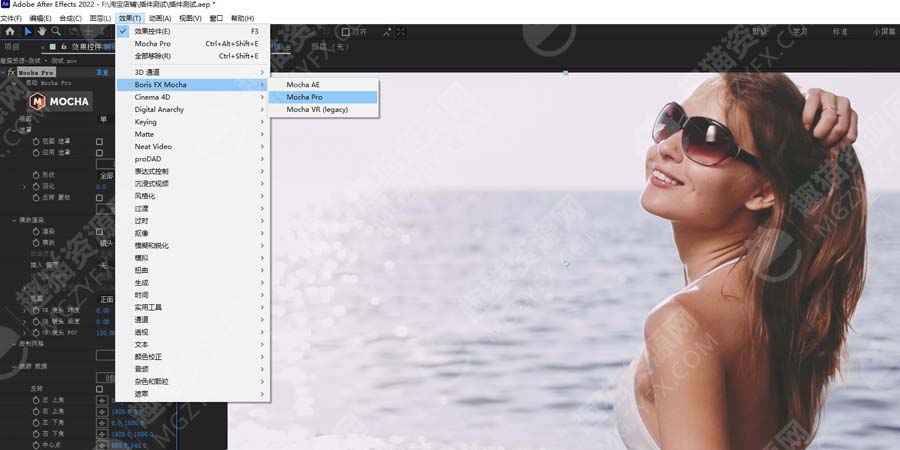Click crosshair point picker for 左 下角
This screenshot has width=900, height=450.
pyautogui.click(x=102, y=422)
